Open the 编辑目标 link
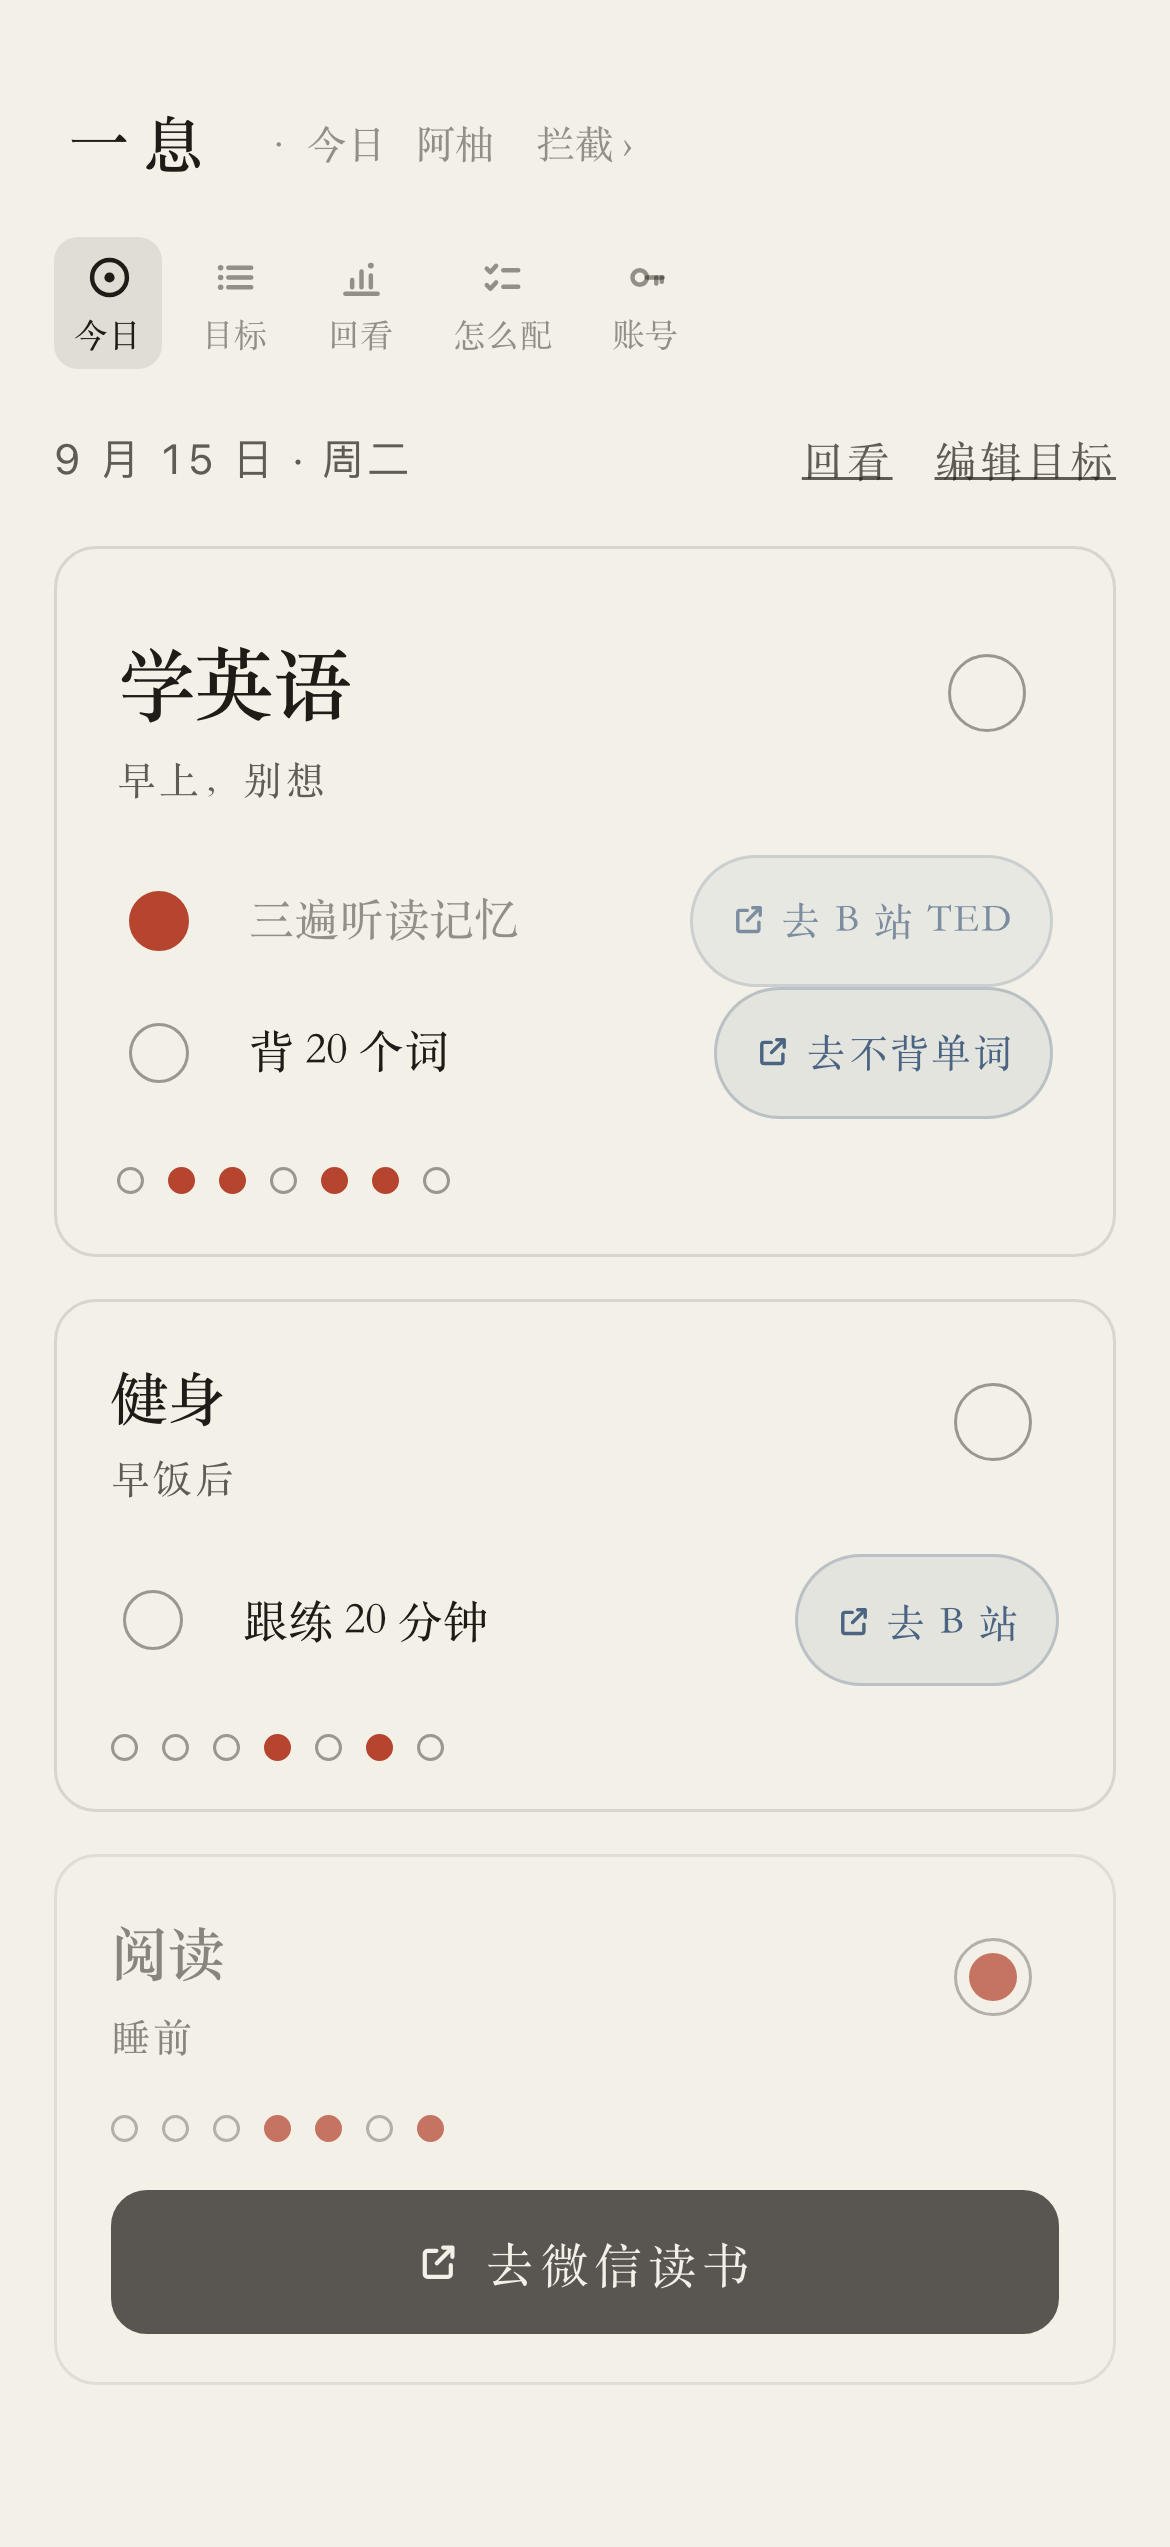Screen dimensions: 1170x2547 1025,462
